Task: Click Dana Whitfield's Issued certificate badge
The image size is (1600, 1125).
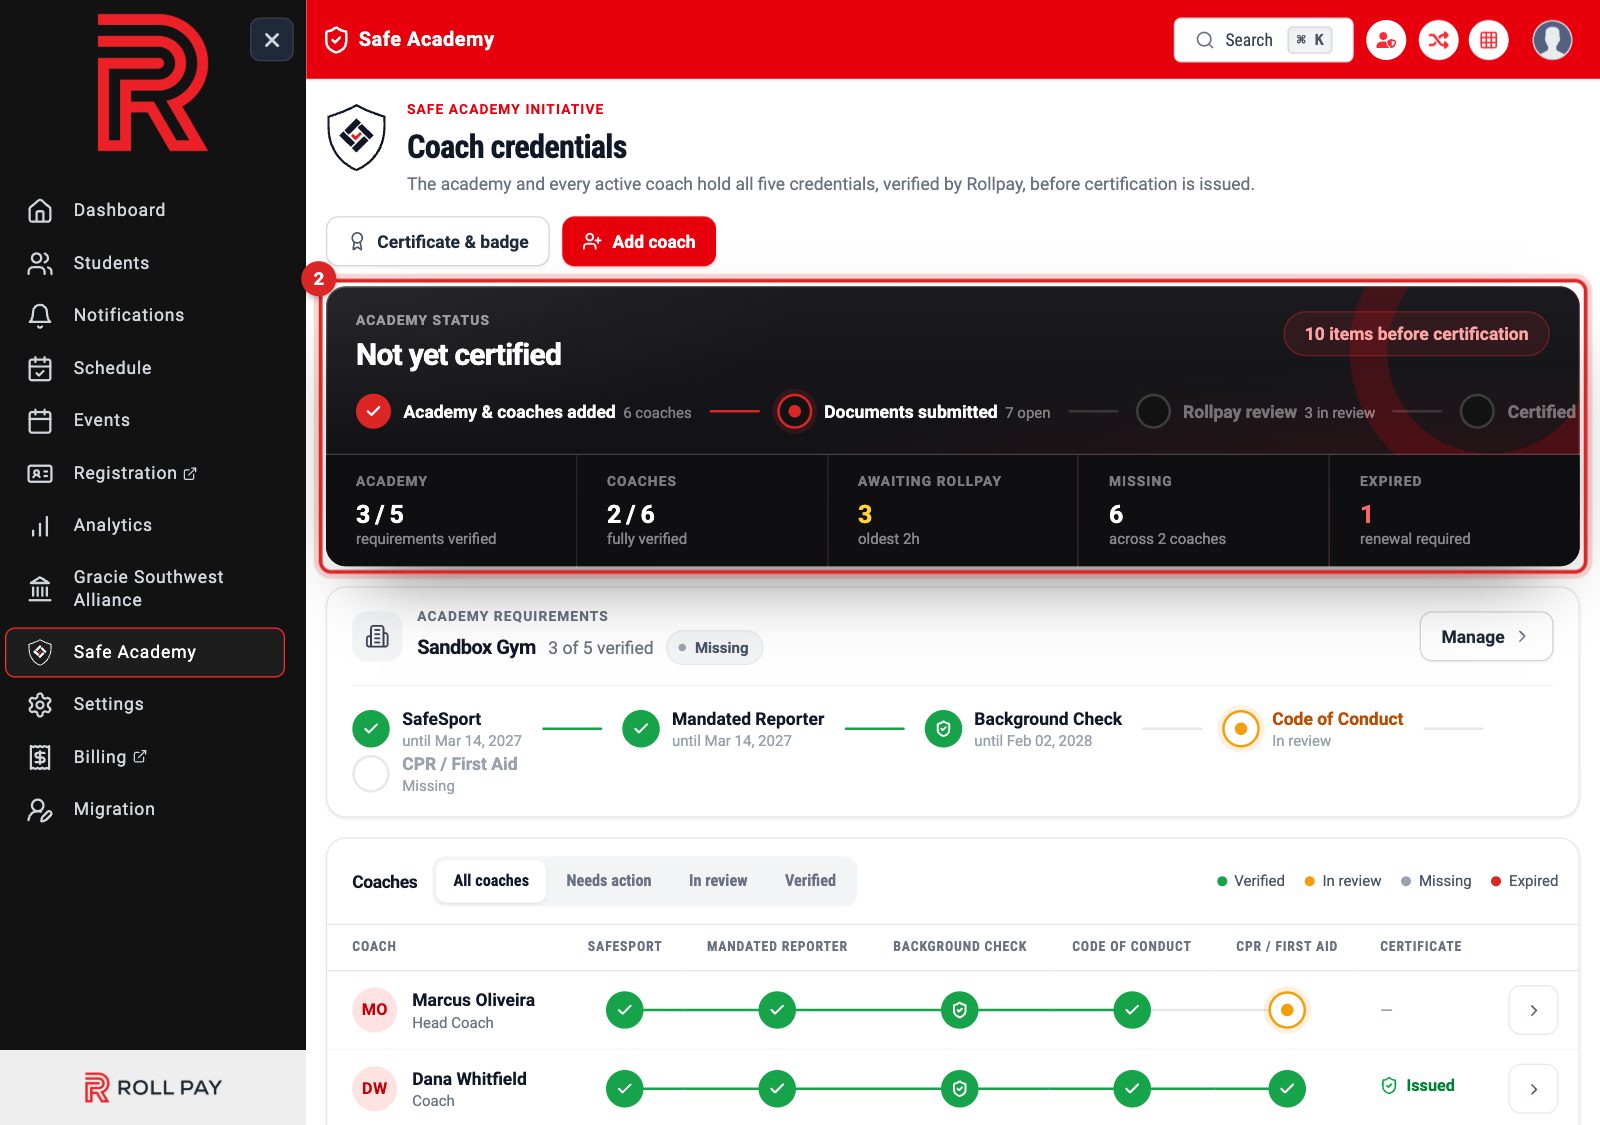Action: [x=1418, y=1086]
